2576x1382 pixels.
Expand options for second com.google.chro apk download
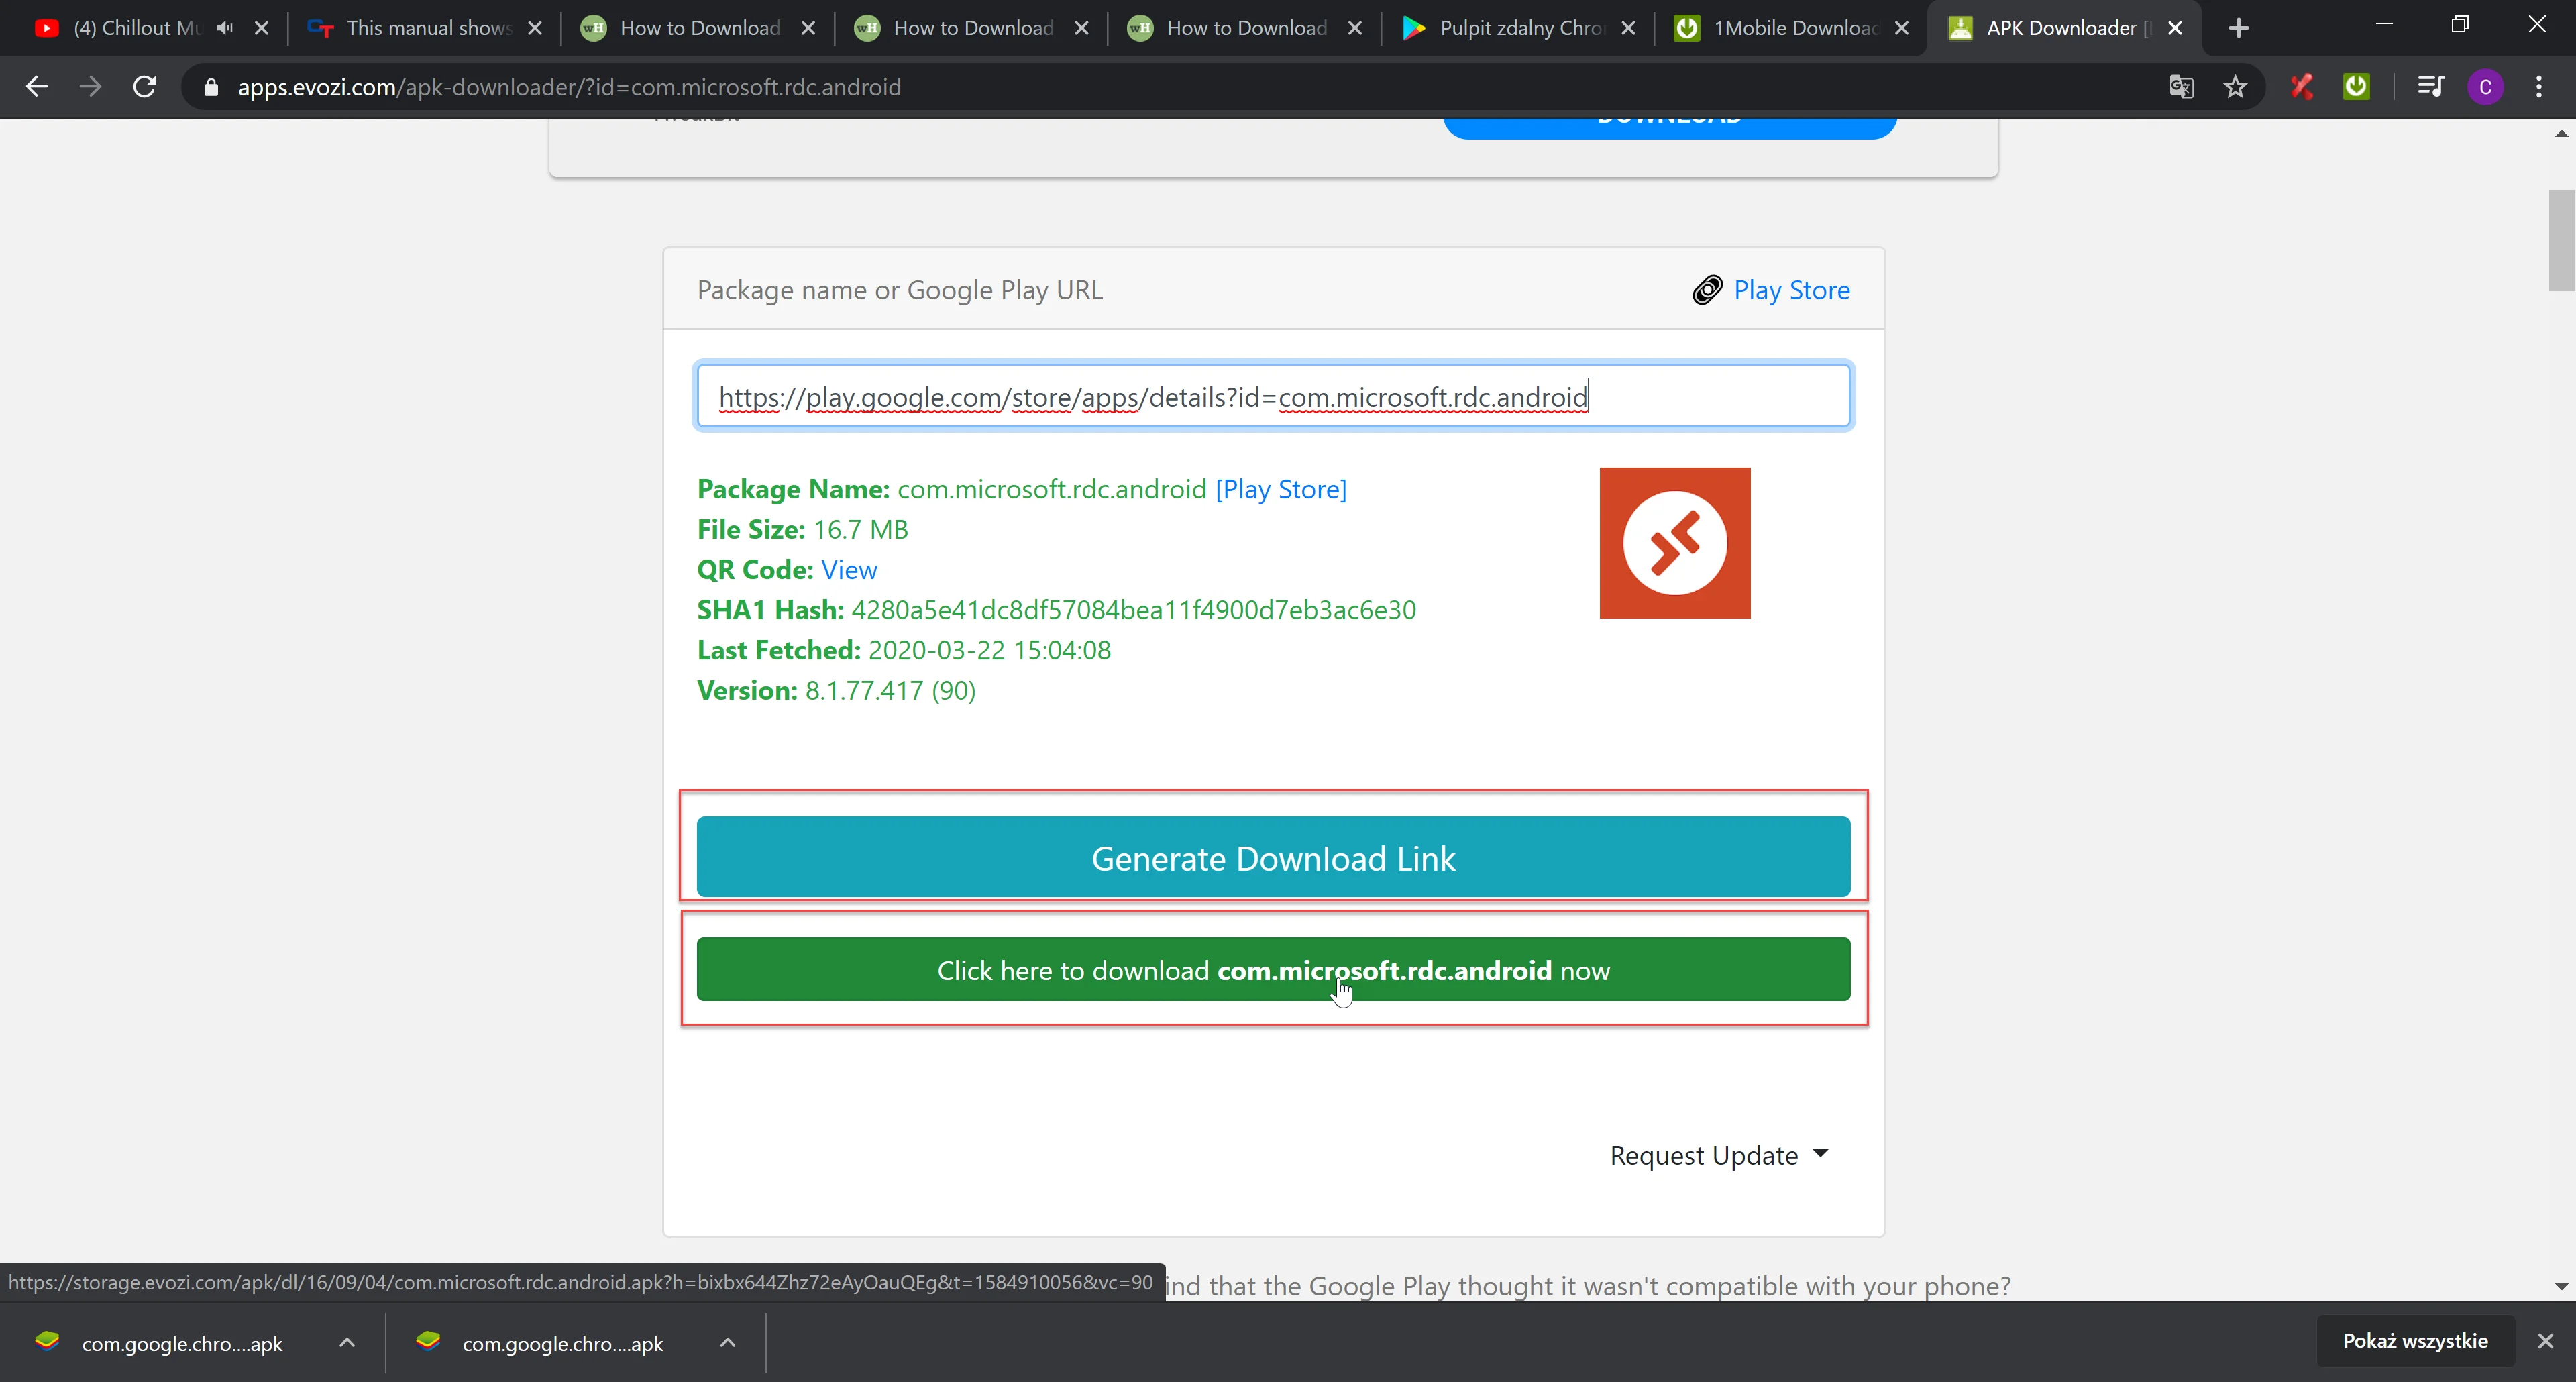tap(728, 1343)
